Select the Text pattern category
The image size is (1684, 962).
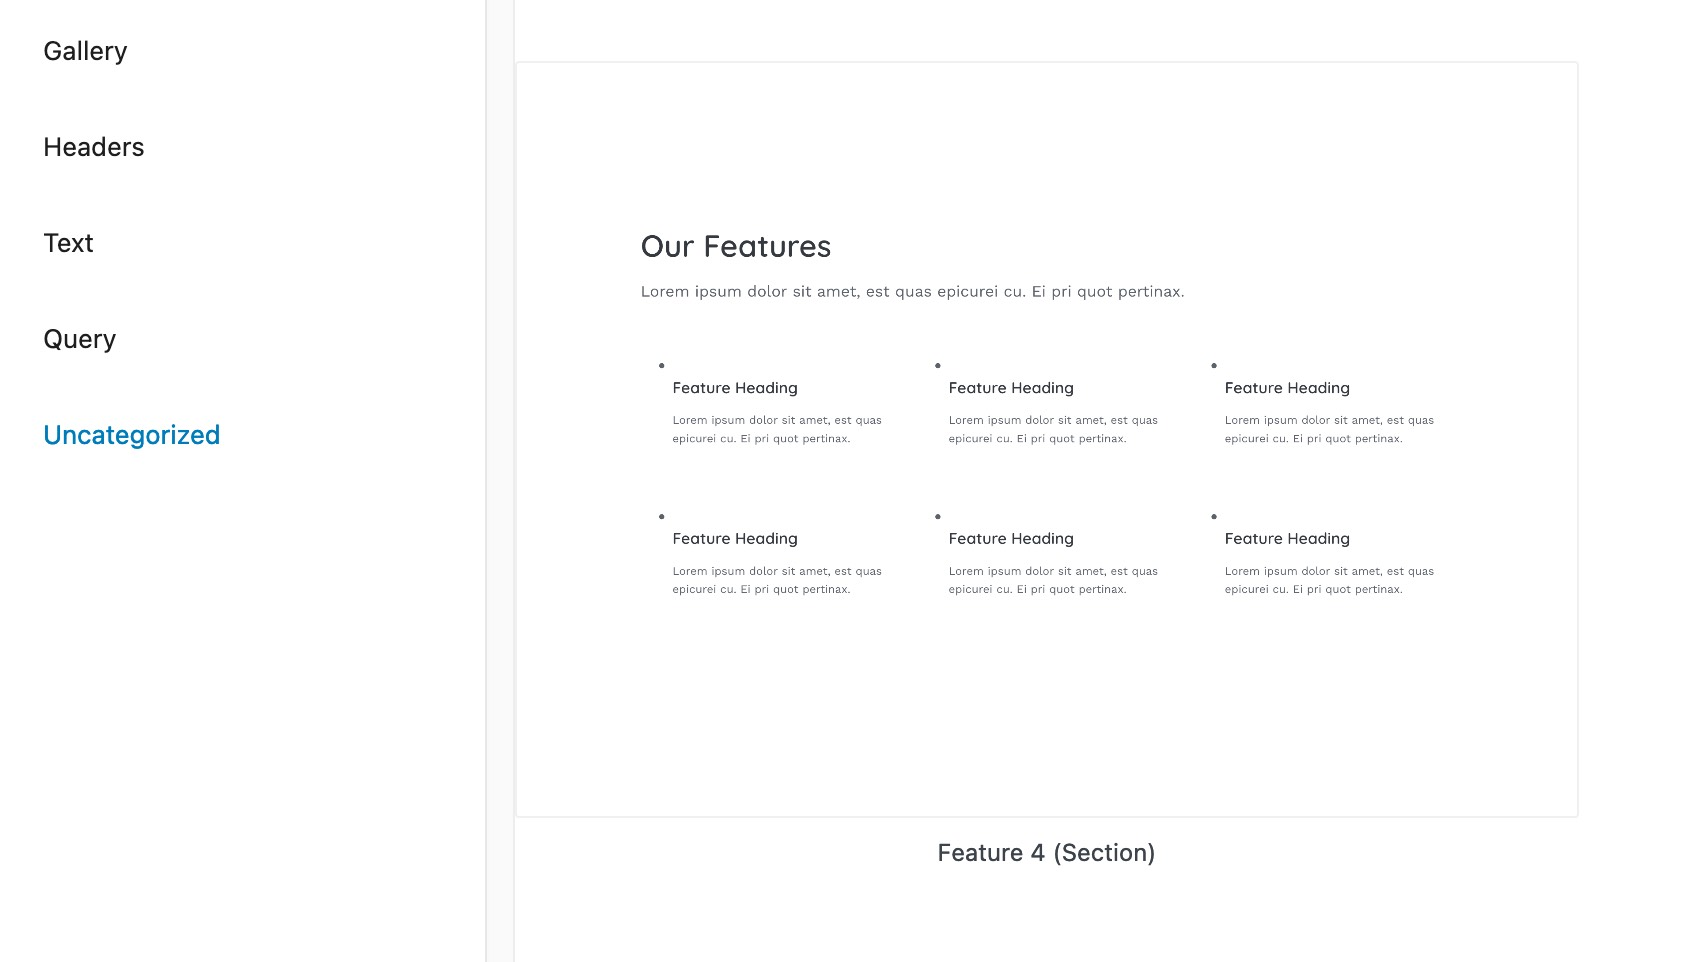point(68,243)
